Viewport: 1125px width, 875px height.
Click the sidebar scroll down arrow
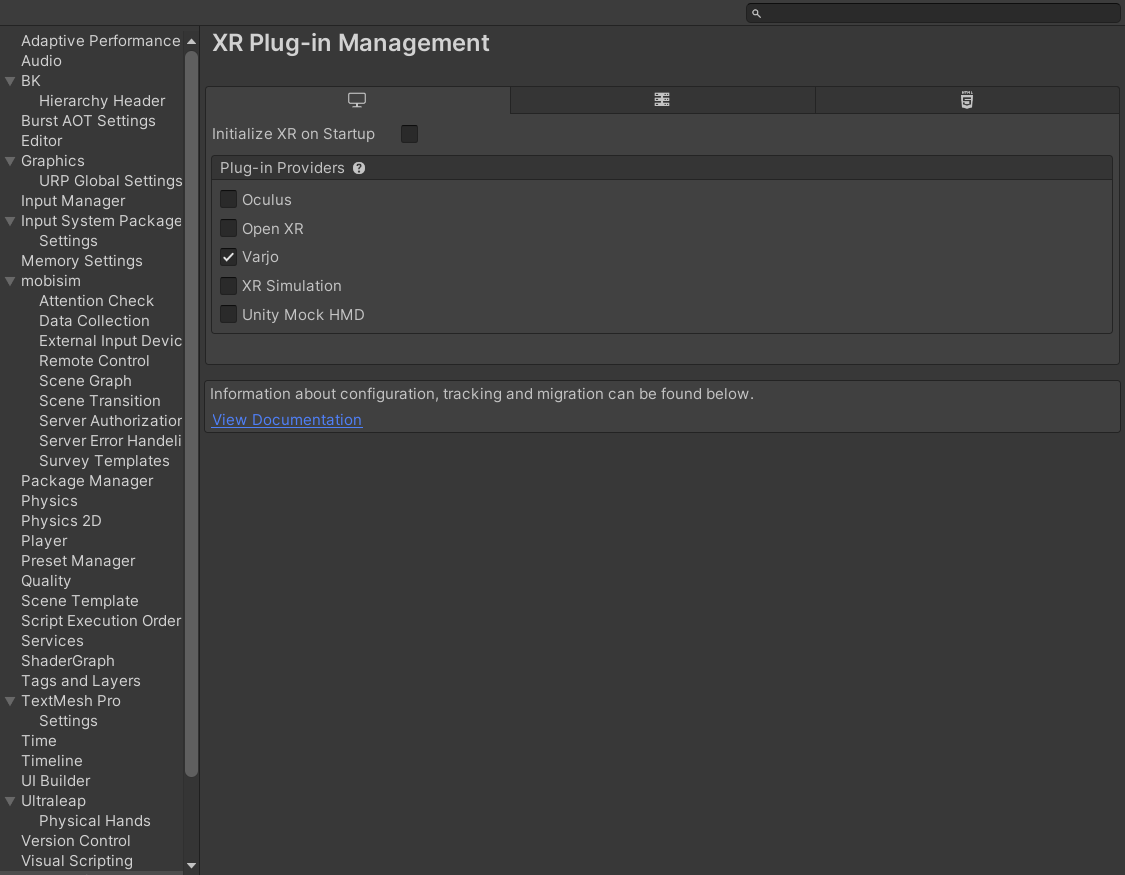pyautogui.click(x=192, y=866)
